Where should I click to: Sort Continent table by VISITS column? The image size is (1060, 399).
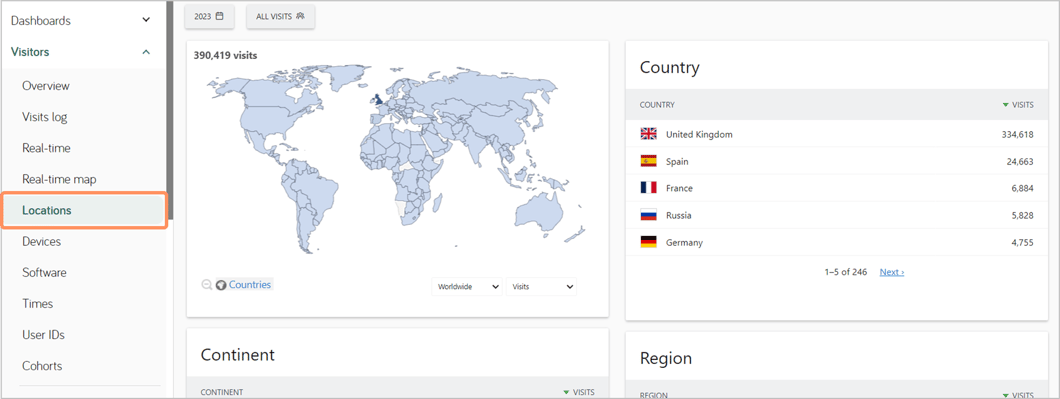tap(579, 392)
